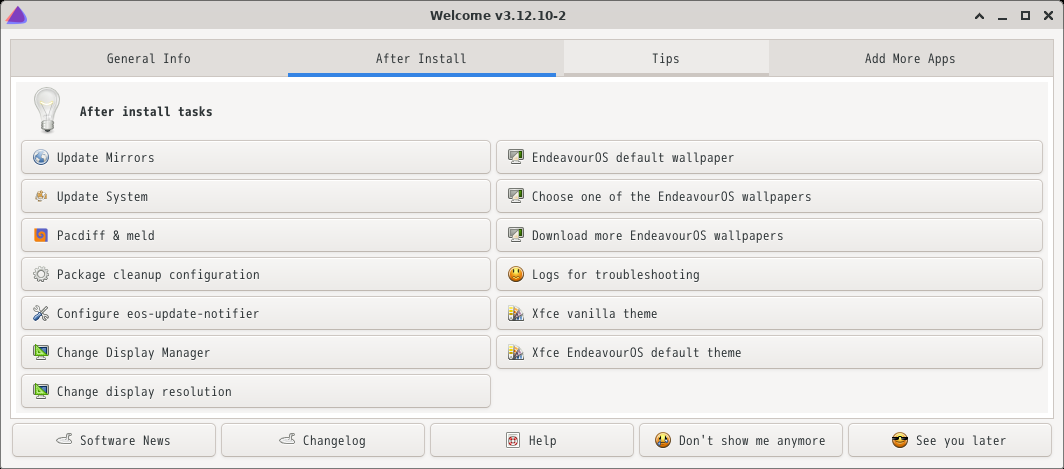Click the smiley icon for Logs troubleshooting
The image size is (1064, 469).
516,275
